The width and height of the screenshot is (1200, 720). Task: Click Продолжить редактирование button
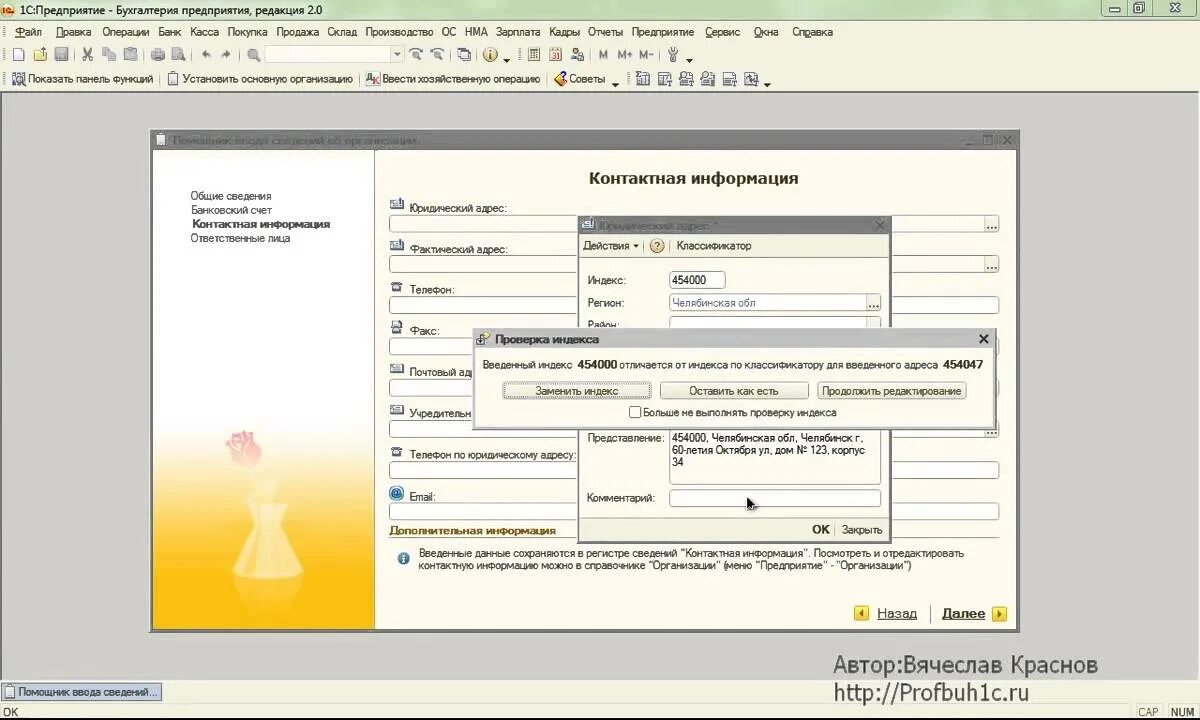[x=892, y=391]
